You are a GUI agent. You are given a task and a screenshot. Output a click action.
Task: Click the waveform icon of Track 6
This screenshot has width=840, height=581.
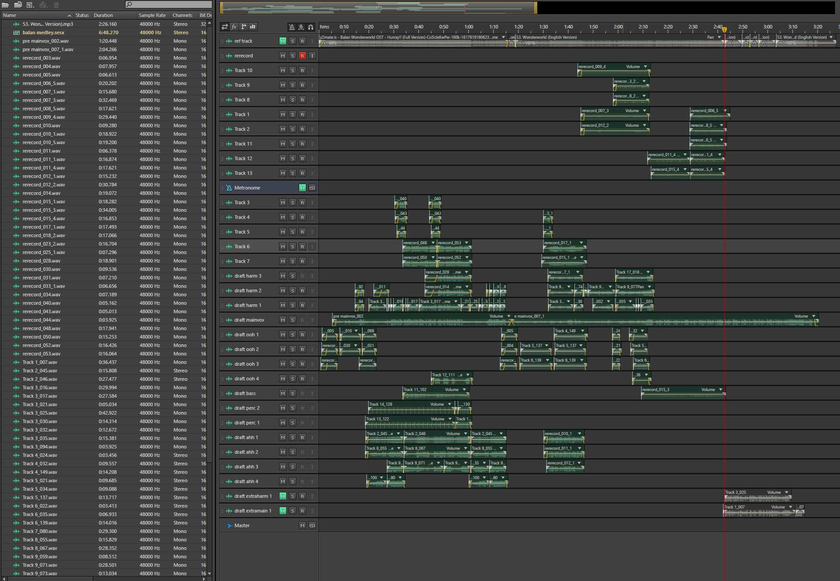(229, 246)
